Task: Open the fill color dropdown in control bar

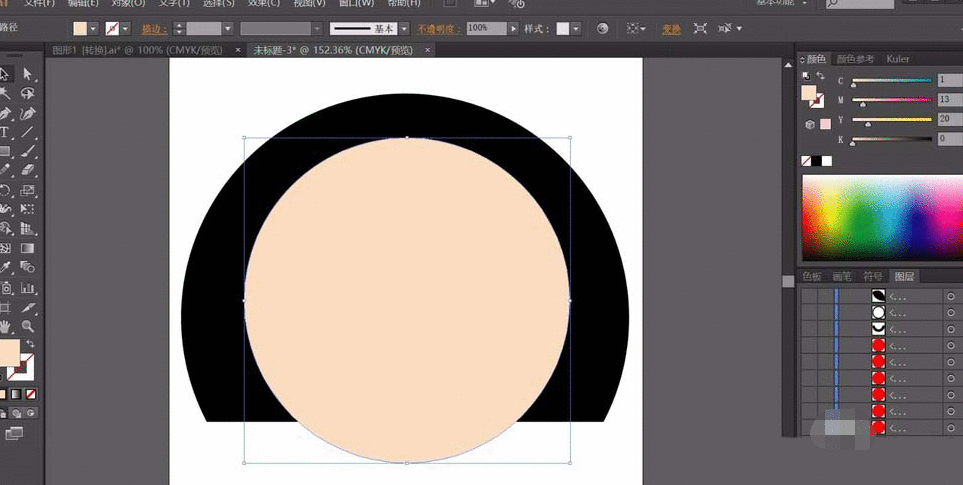Action: point(95,29)
